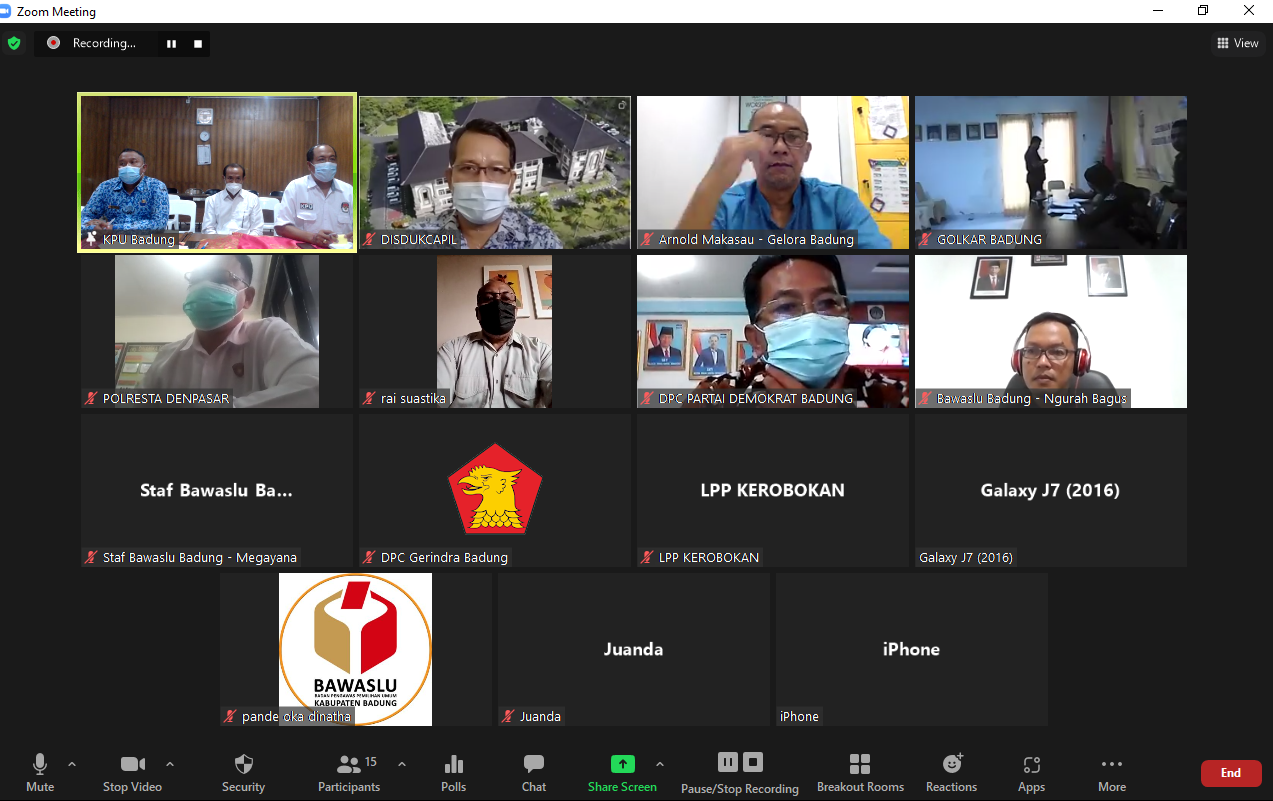1273x801 pixels.
Task: Expand video options arrow beside Stop Video
Action: tap(170, 764)
